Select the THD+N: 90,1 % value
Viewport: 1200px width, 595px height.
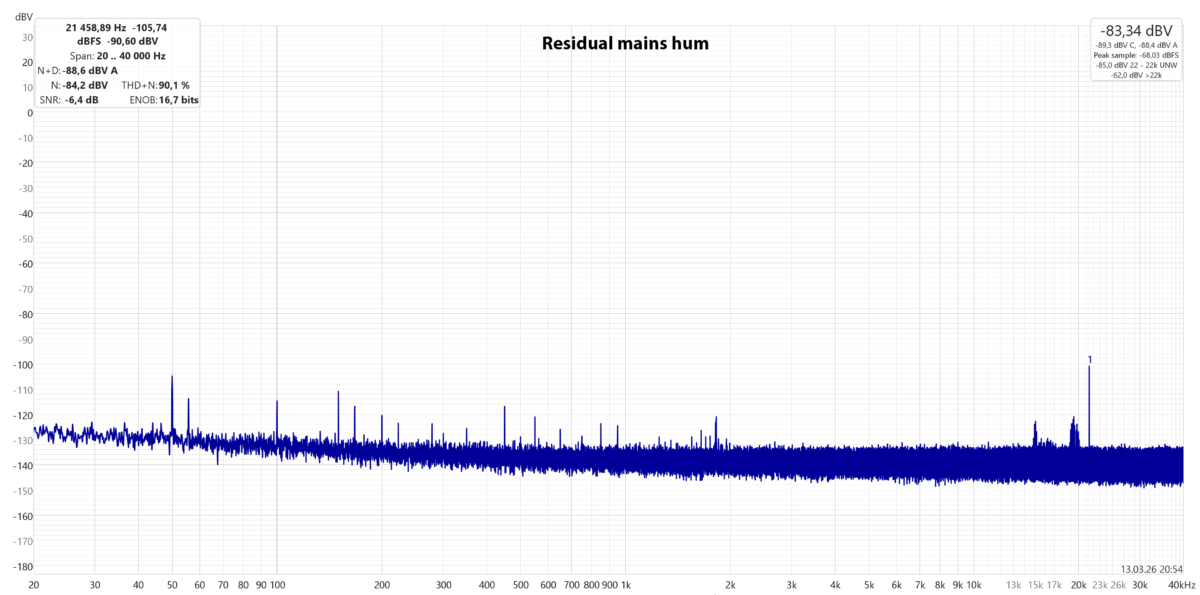[155, 85]
